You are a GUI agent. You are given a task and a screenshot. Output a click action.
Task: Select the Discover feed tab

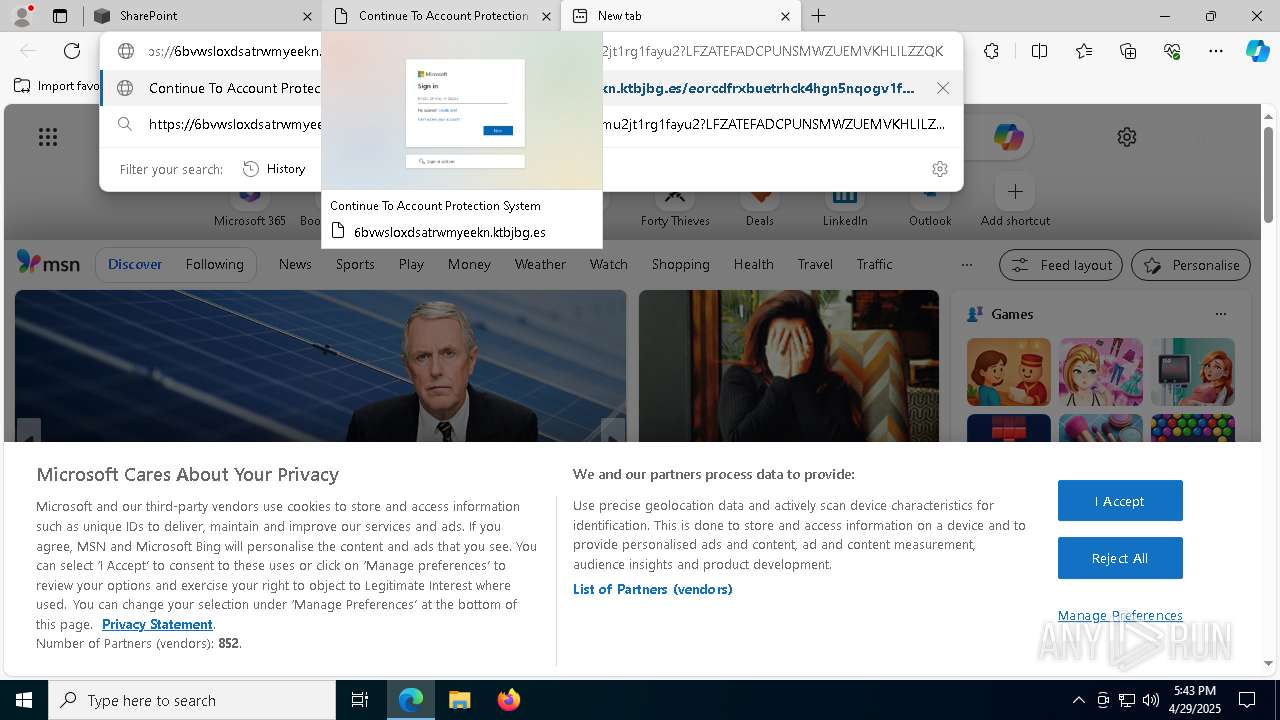click(135, 264)
